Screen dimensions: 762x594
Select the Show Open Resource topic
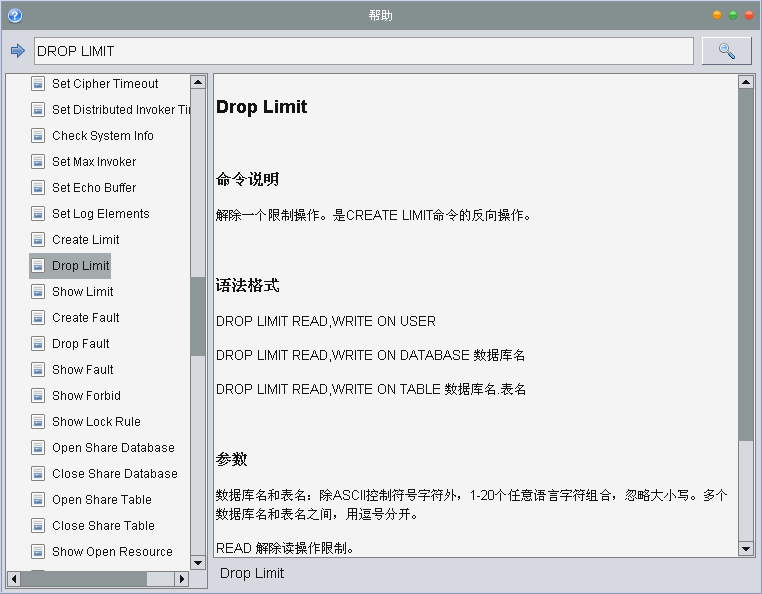[112, 552]
